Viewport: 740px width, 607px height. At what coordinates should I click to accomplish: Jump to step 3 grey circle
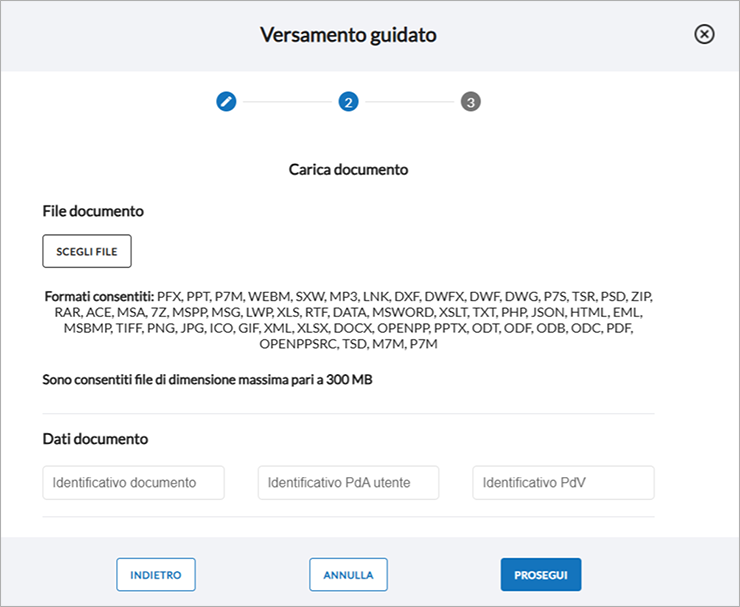pyautogui.click(x=471, y=101)
